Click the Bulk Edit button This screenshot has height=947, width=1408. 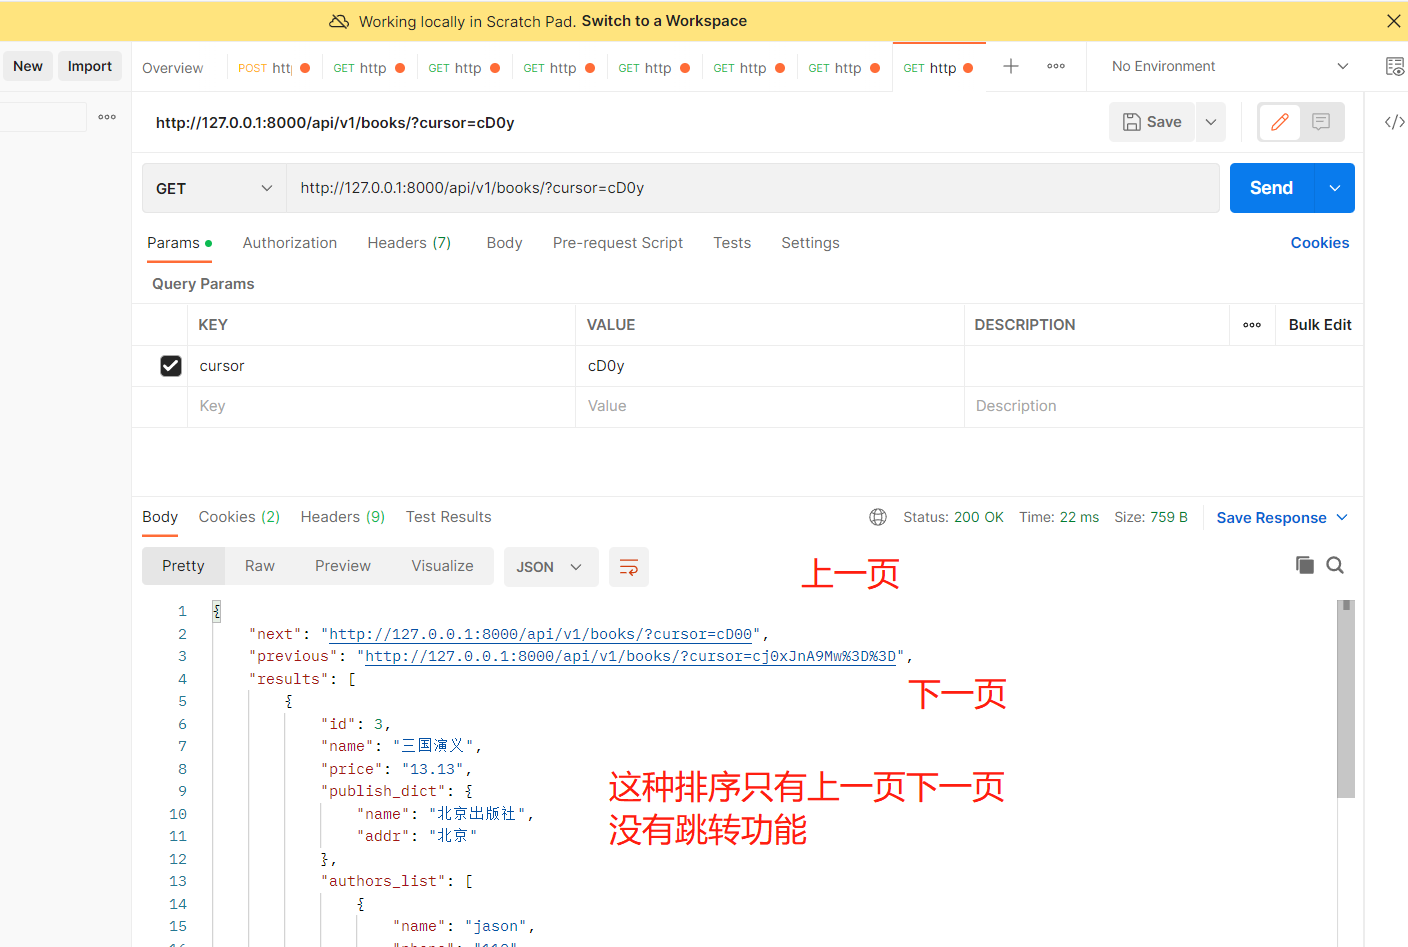pyautogui.click(x=1320, y=325)
